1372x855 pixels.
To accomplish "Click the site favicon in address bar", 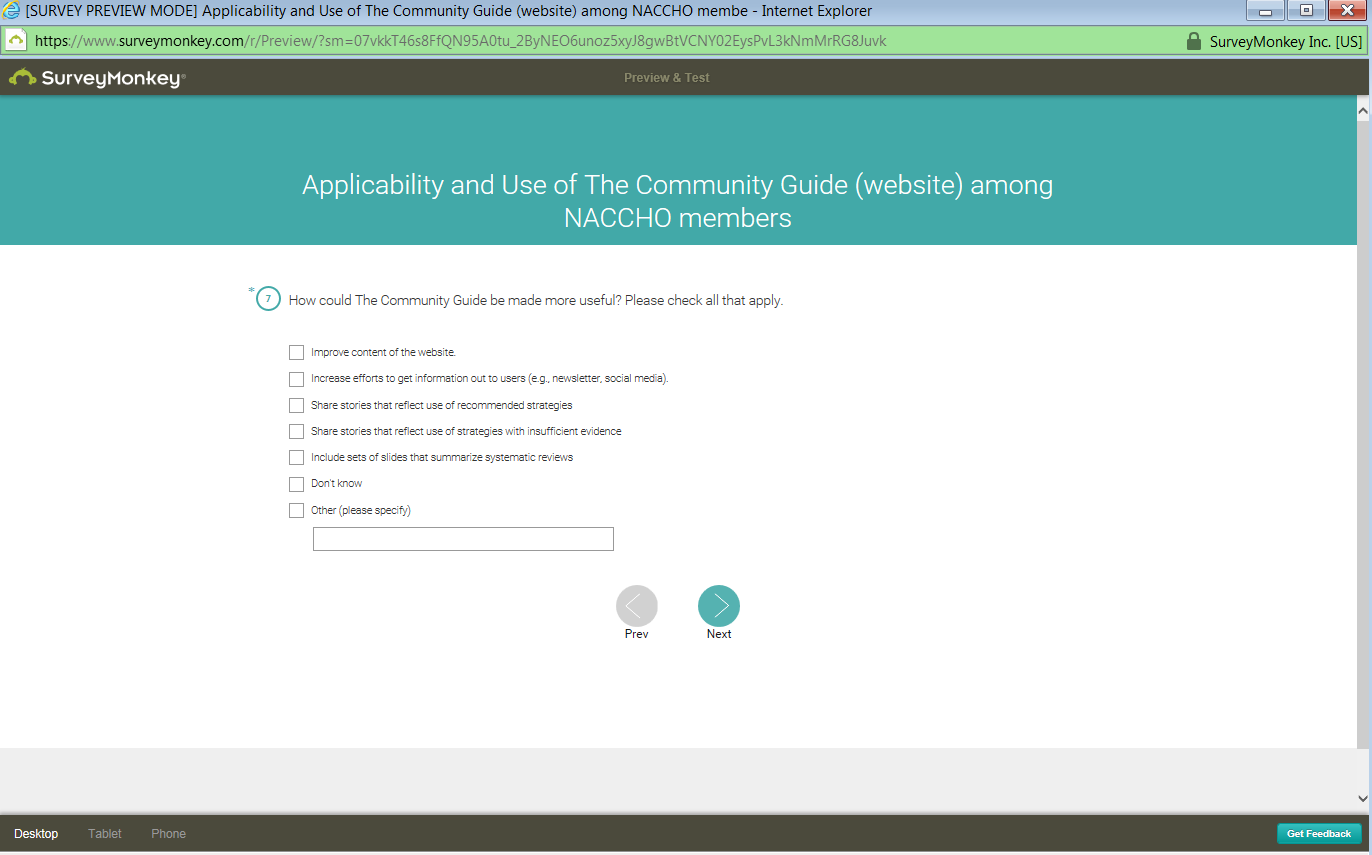I will point(16,41).
